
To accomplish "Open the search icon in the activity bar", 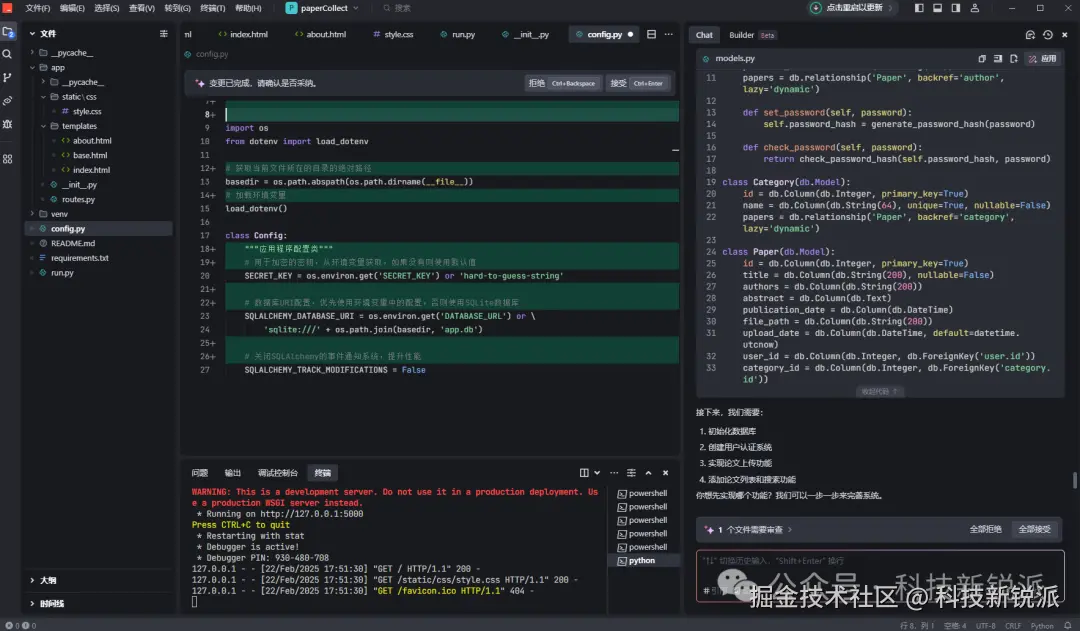I will [8, 54].
